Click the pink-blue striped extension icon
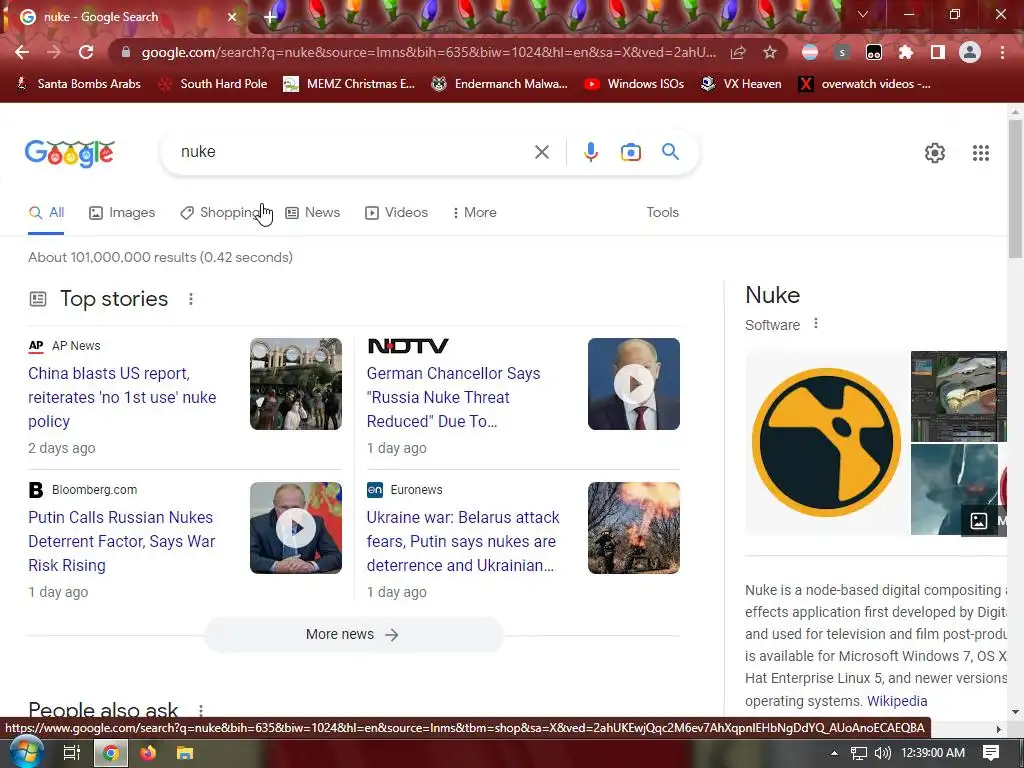1024x768 pixels. pos(810,52)
